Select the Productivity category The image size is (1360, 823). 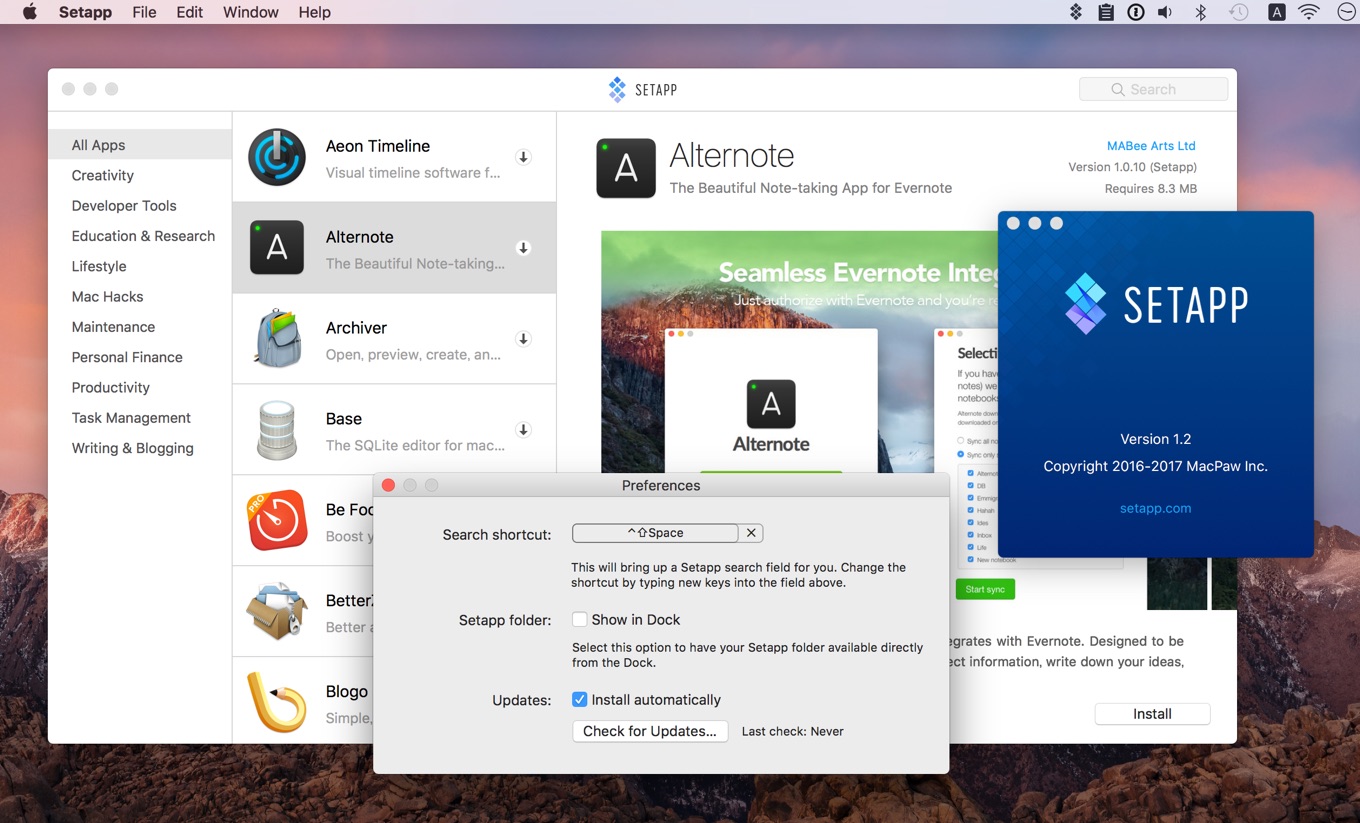(111, 388)
